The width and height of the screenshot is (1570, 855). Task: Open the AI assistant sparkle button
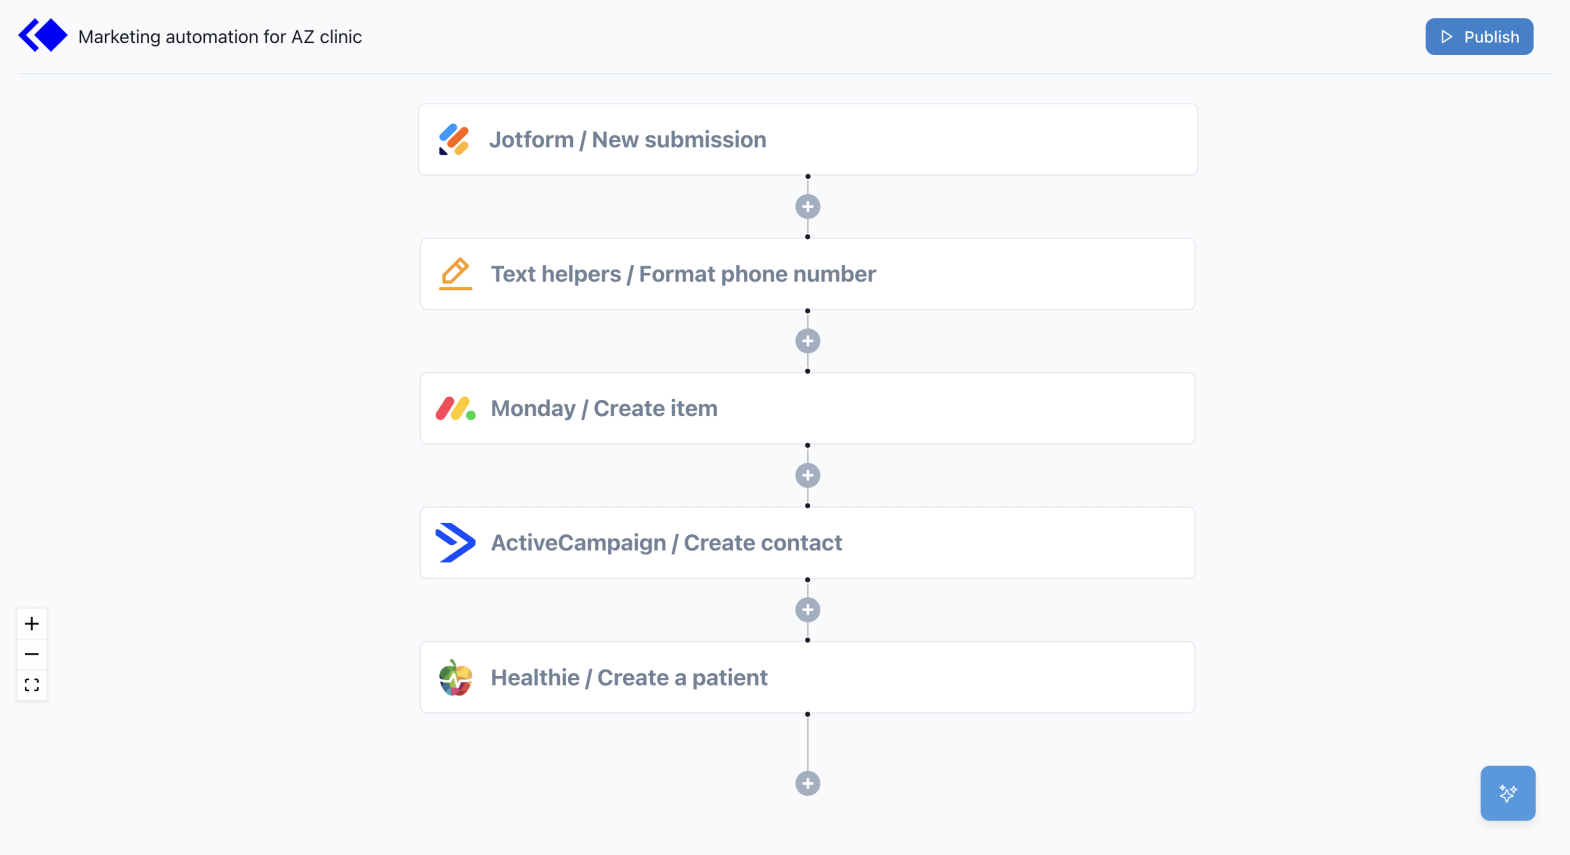click(x=1507, y=793)
